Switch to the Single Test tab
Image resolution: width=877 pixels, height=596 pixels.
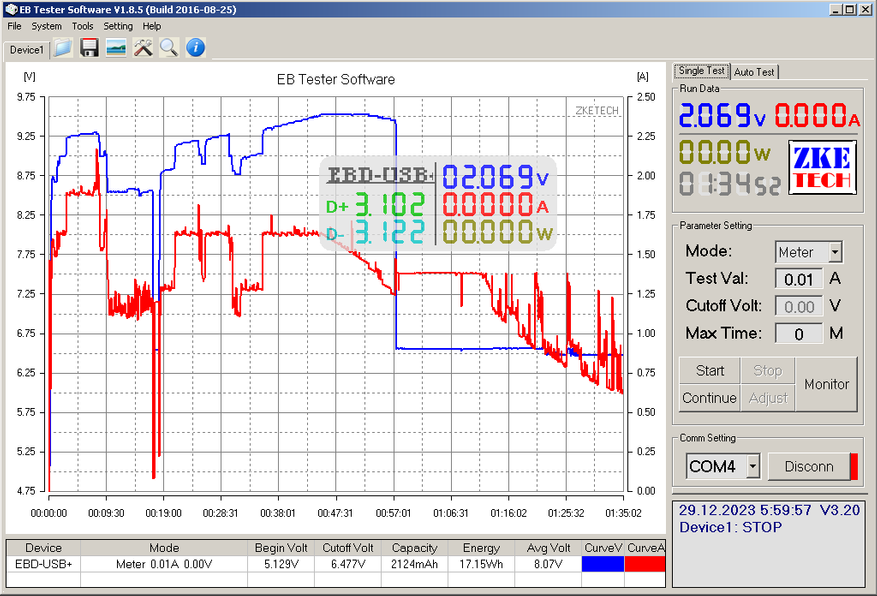coord(701,71)
